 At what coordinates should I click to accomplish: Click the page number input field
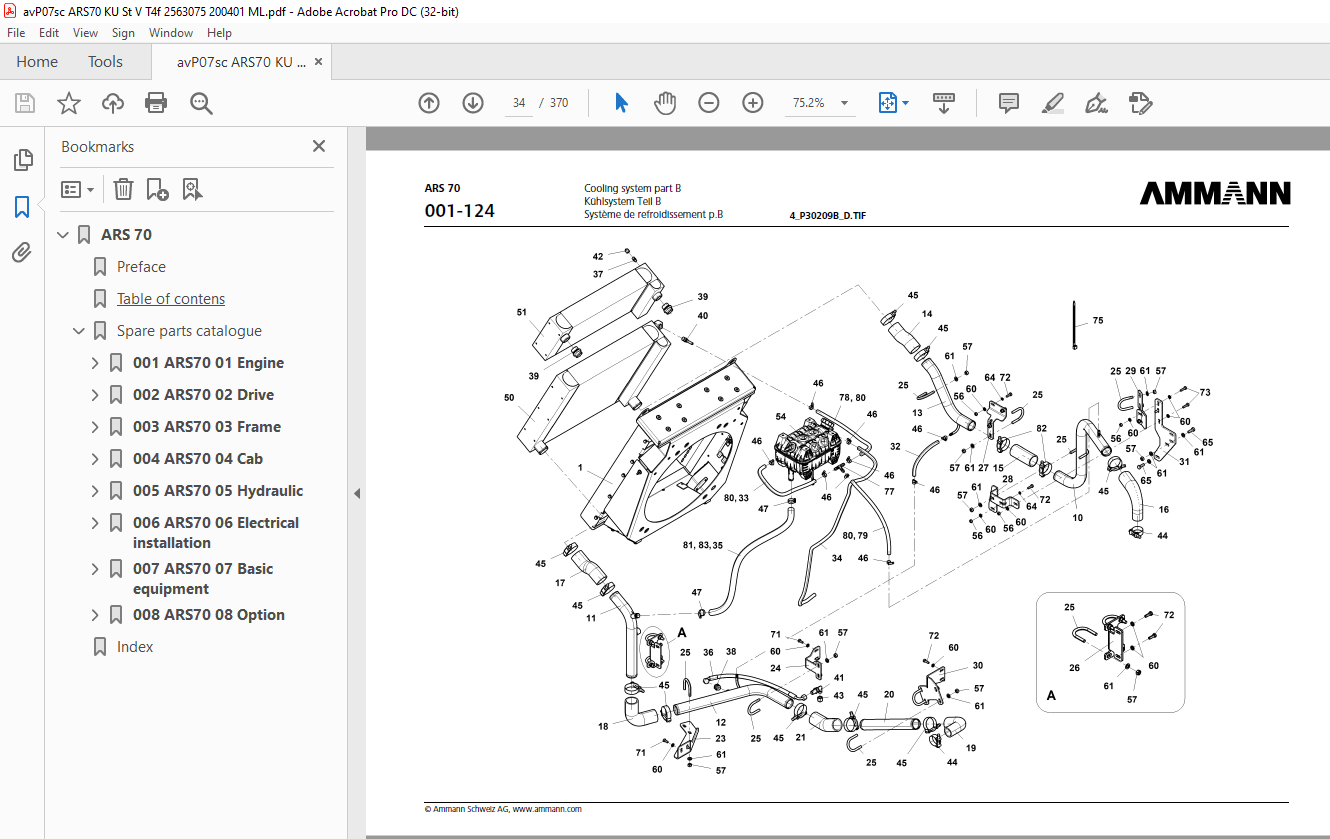518,103
